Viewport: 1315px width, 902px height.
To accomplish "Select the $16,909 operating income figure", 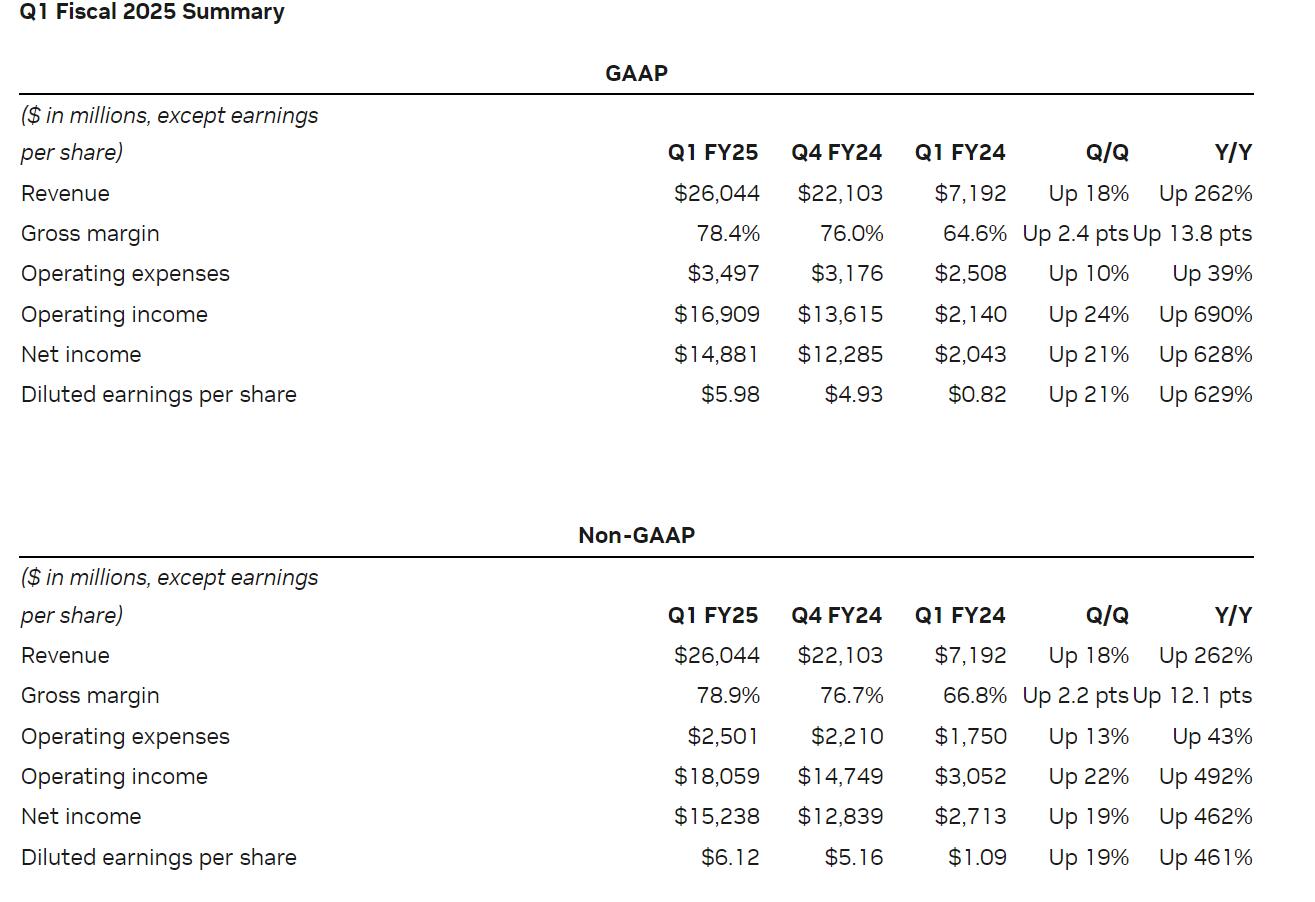I will point(717,314).
